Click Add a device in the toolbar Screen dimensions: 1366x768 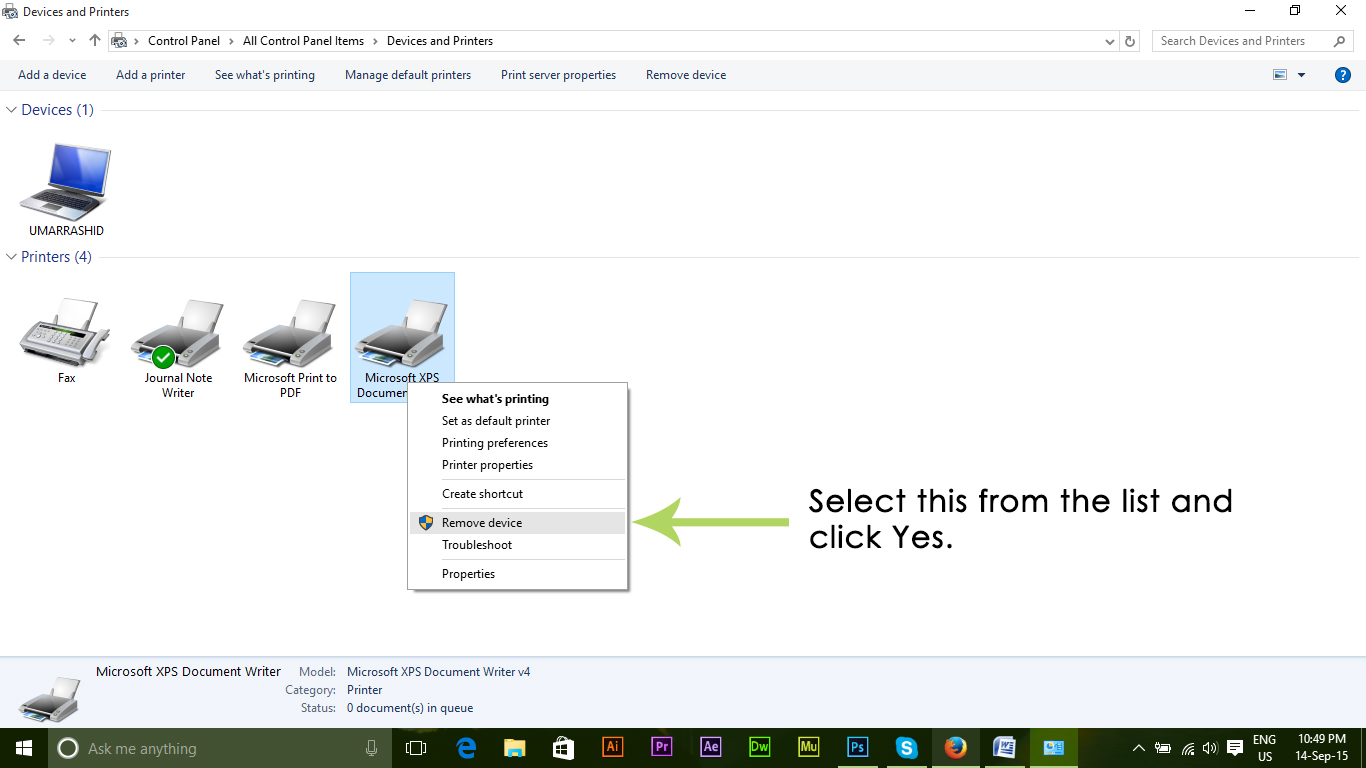click(52, 75)
